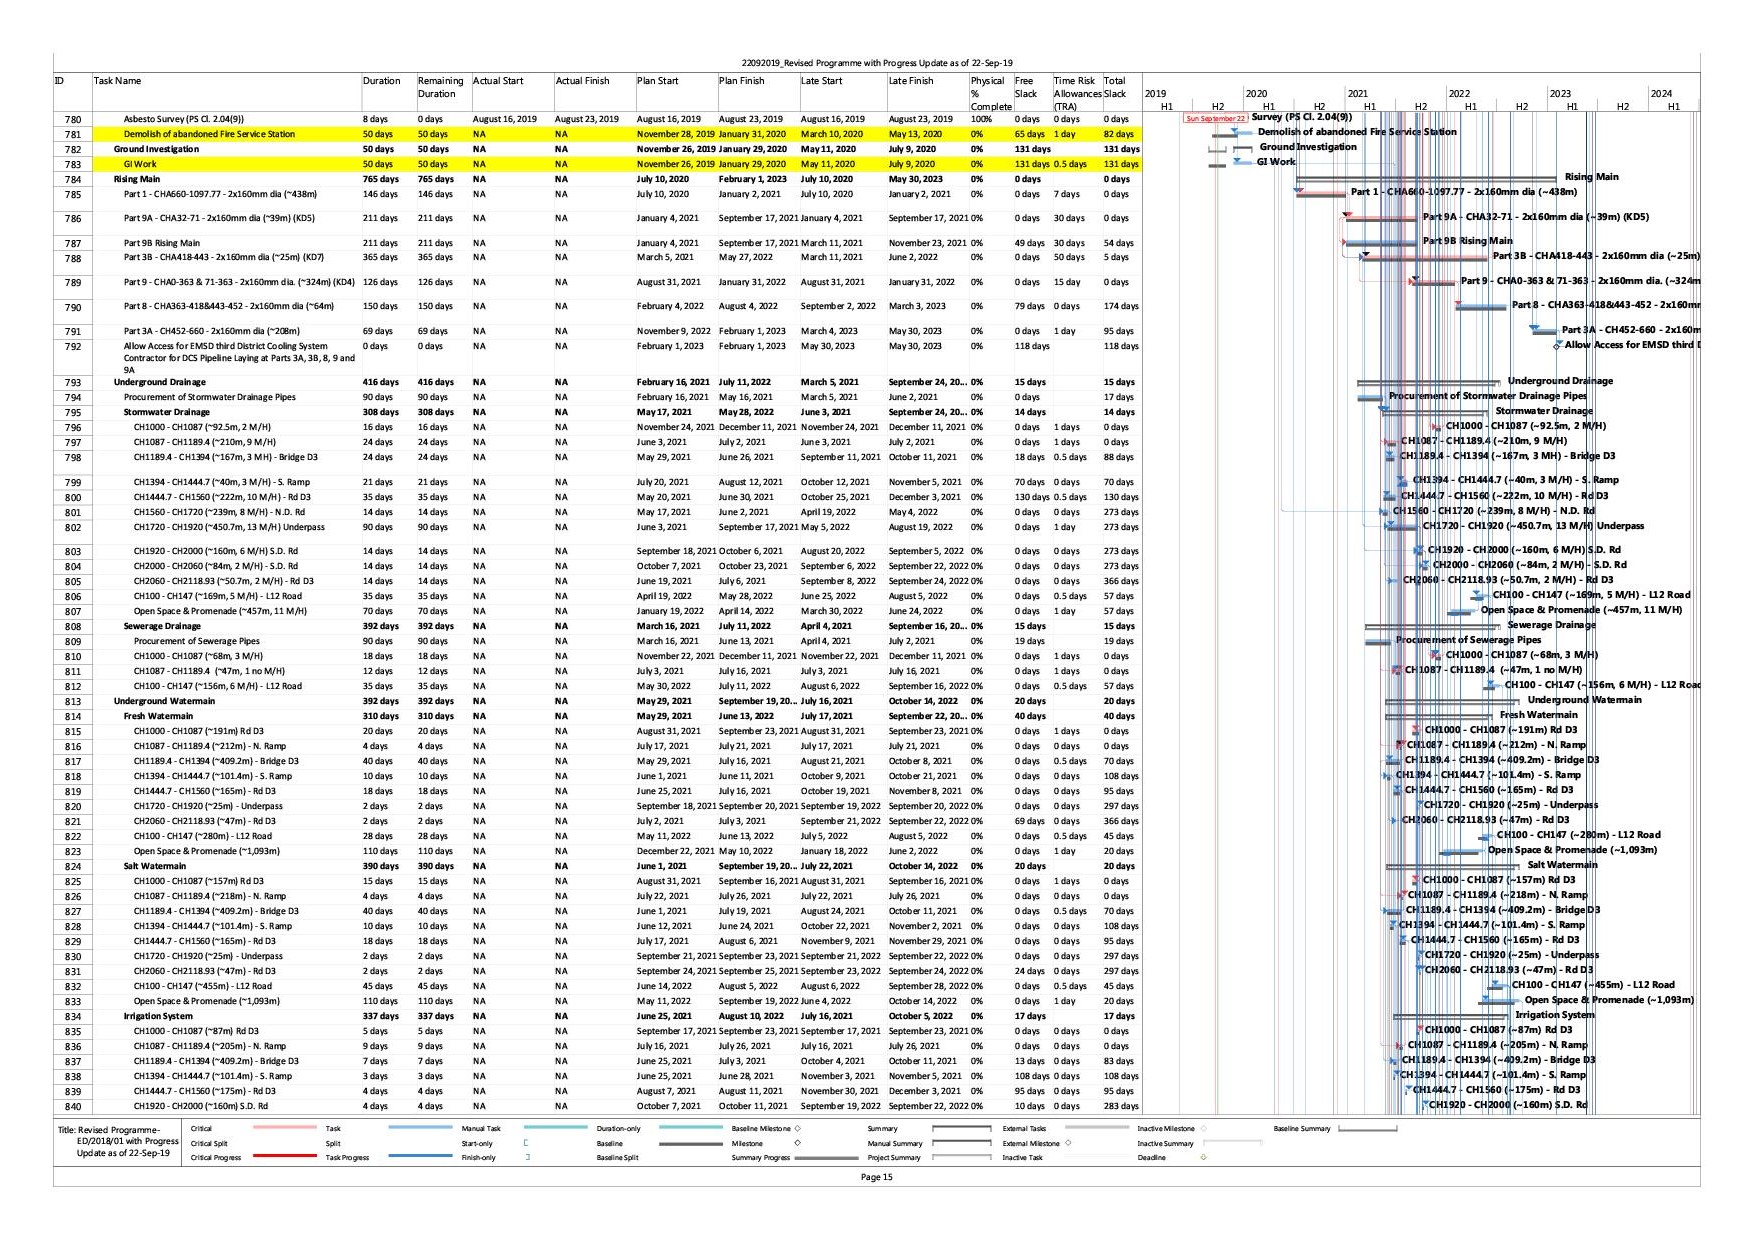Select 'Procurement of Stormwater Drainage Pipes' in task table
This screenshot has height=1240, width=1754.
tap(210, 397)
